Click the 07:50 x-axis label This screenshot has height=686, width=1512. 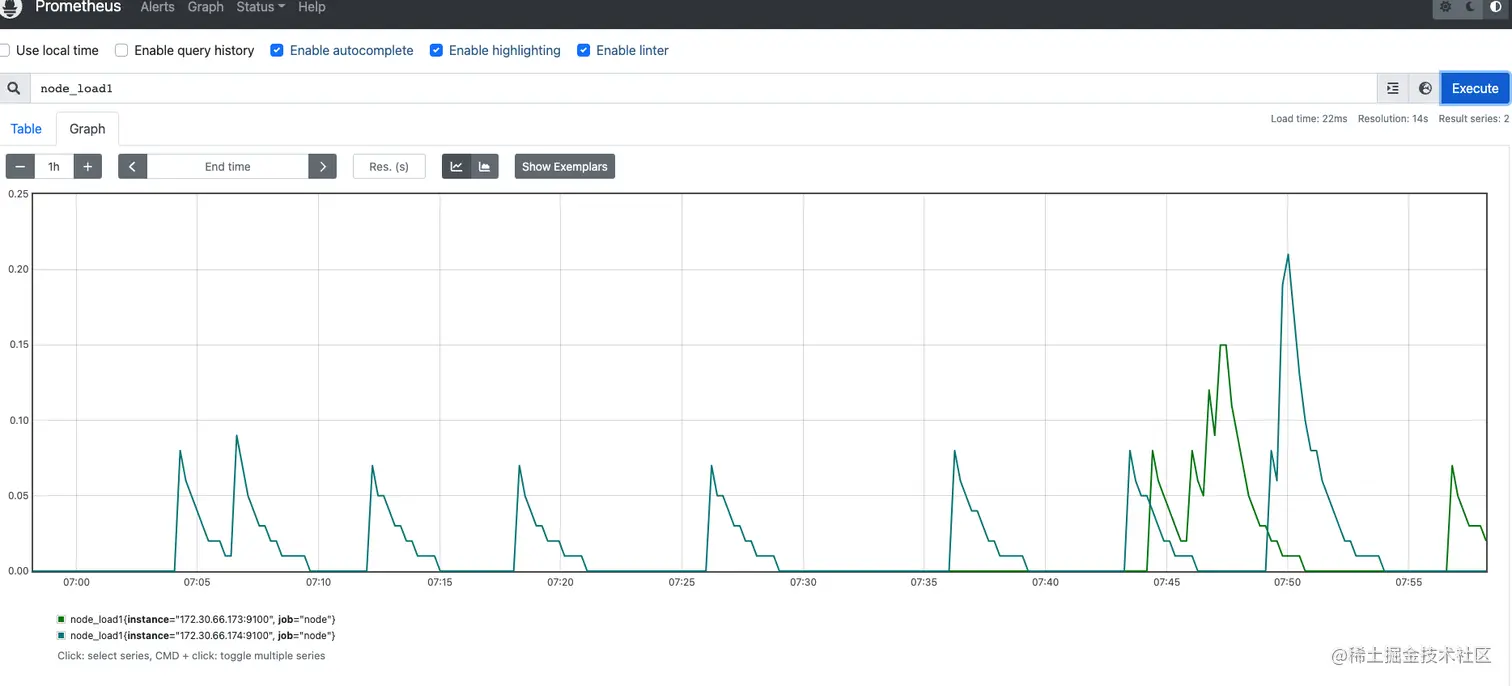(1287, 582)
